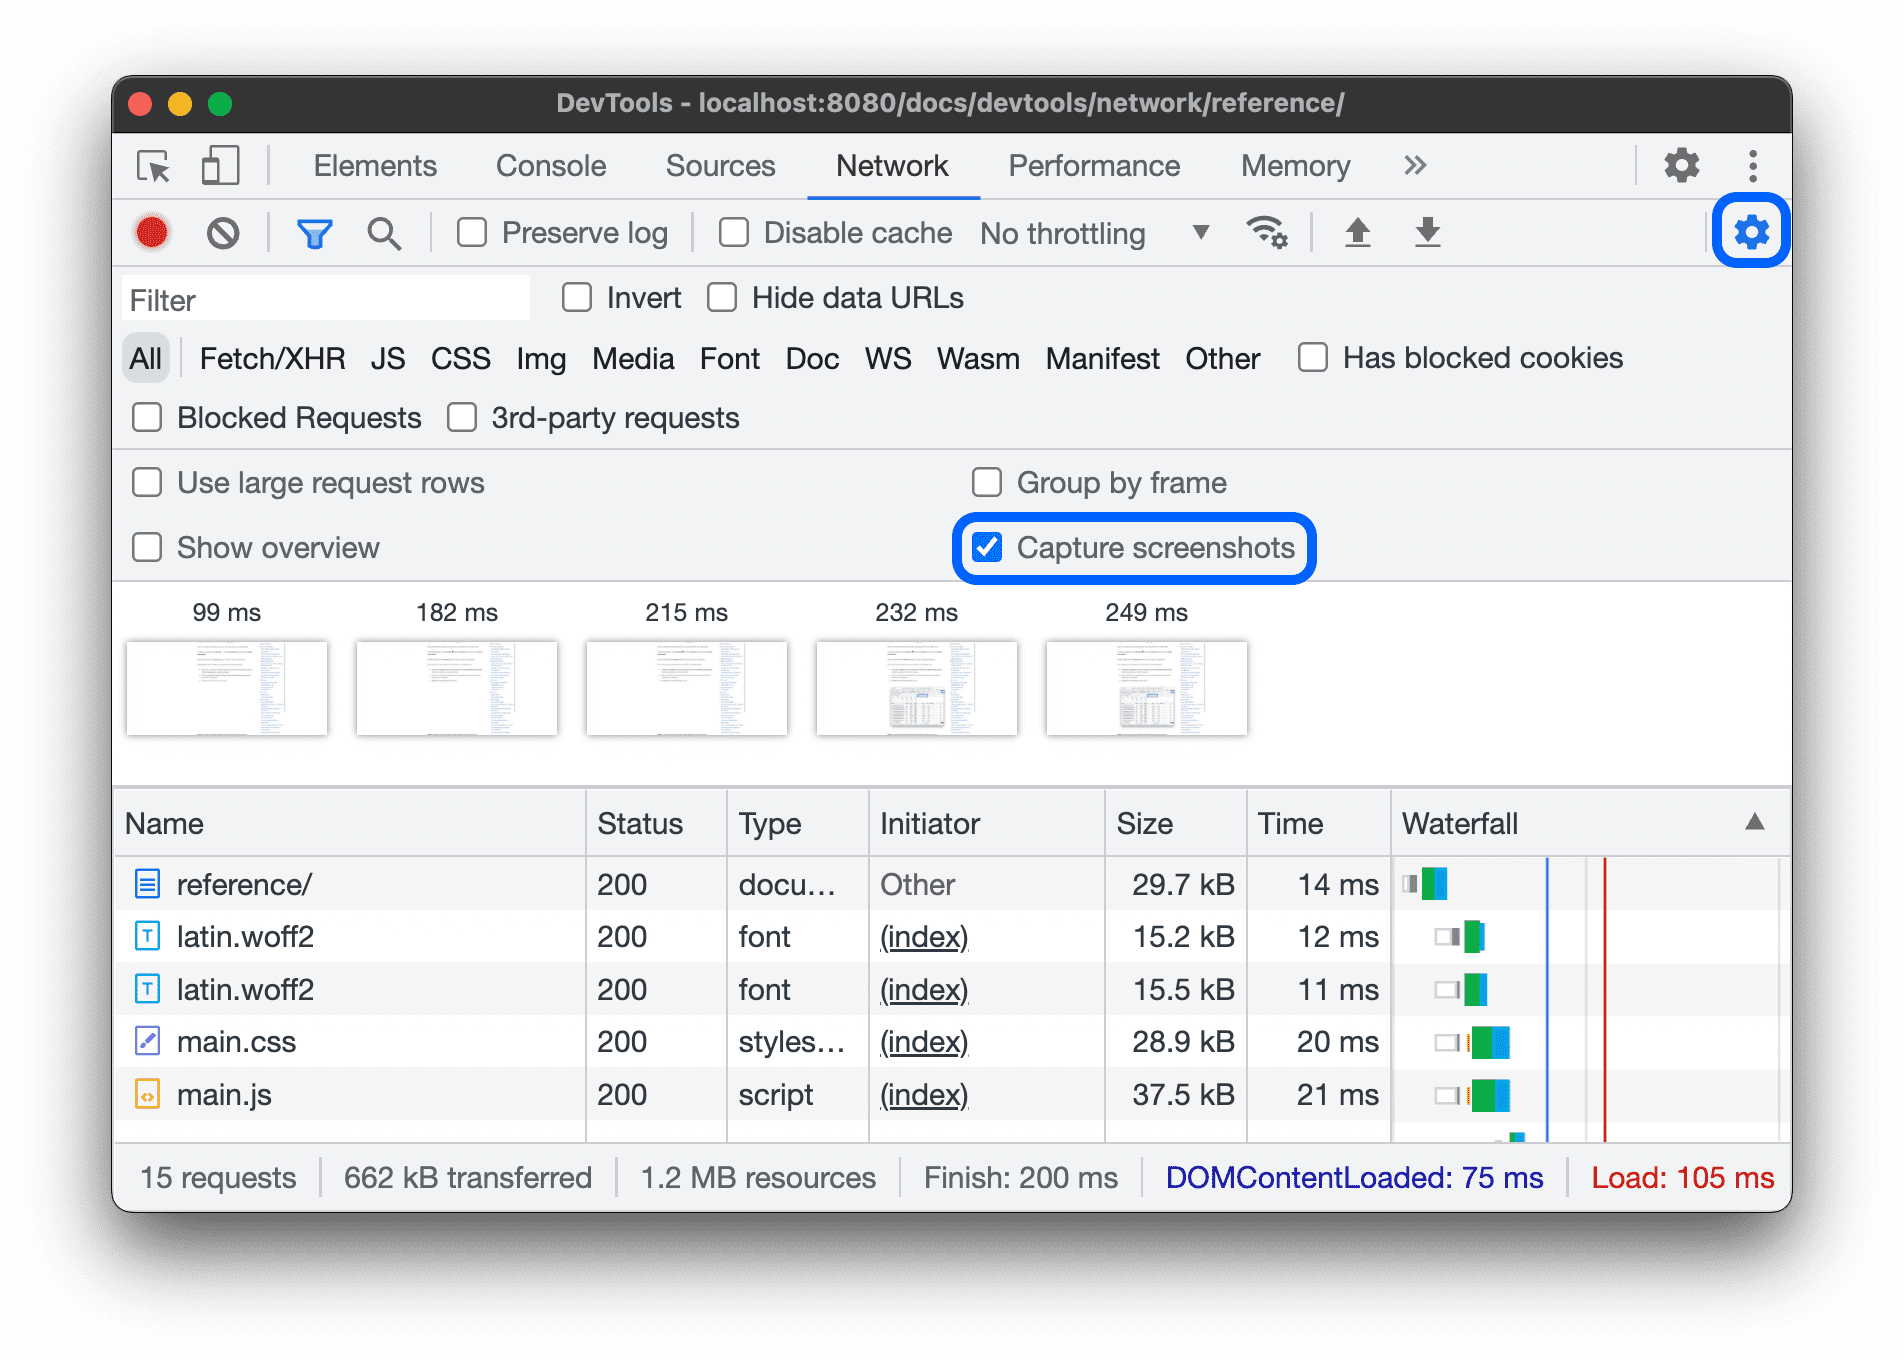Click the 232 ms screenshot thumbnail
This screenshot has height=1360, width=1904.
pyautogui.click(x=915, y=688)
